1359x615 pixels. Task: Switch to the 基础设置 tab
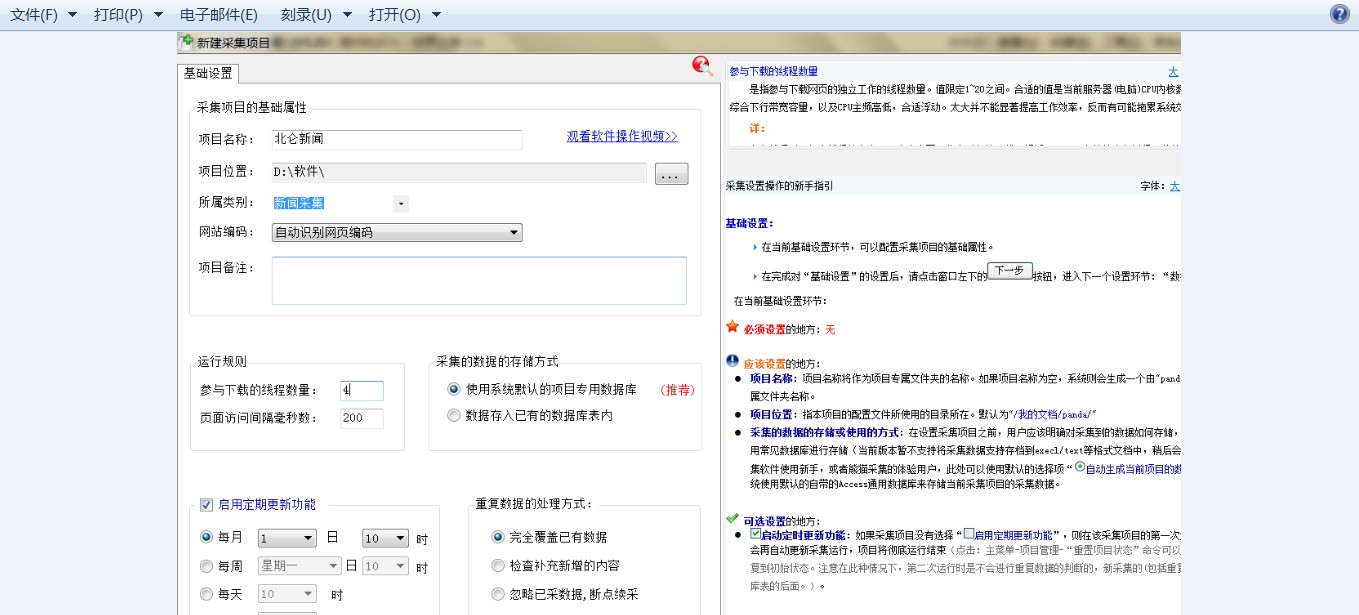(x=208, y=73)
